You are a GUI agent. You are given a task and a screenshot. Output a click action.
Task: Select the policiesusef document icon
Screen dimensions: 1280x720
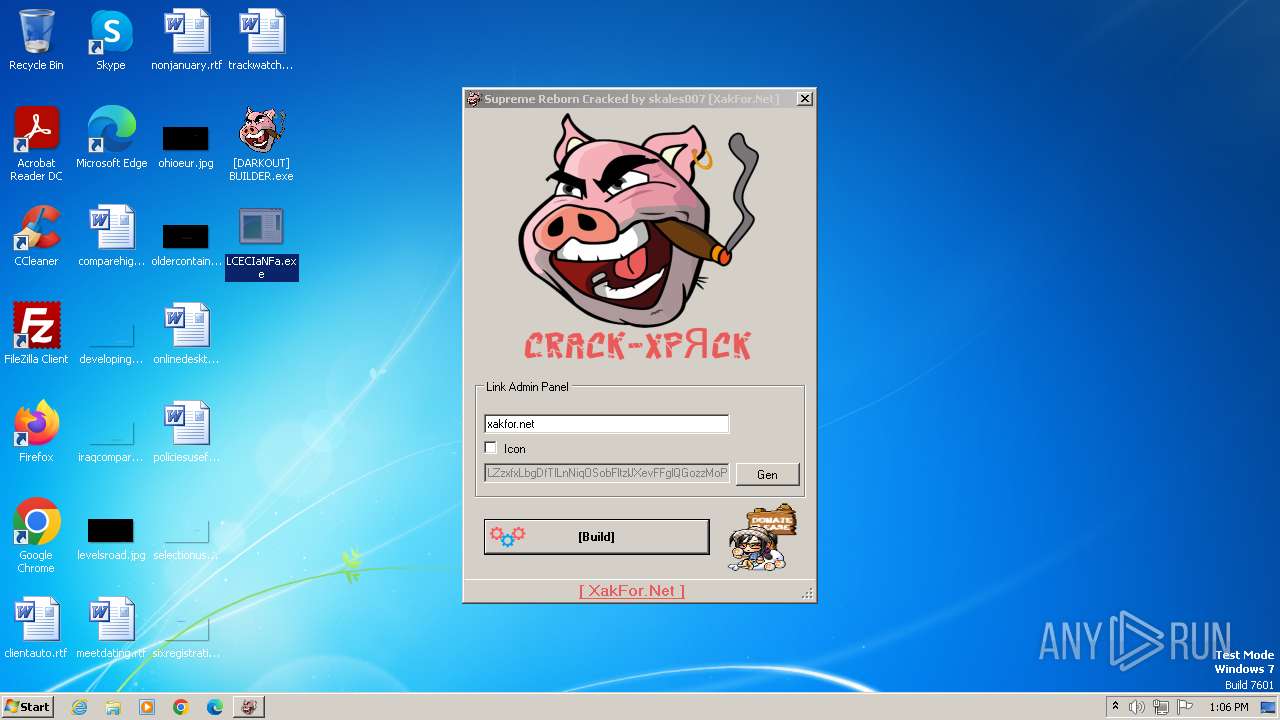pyautogui.click(x=186, y=432)
